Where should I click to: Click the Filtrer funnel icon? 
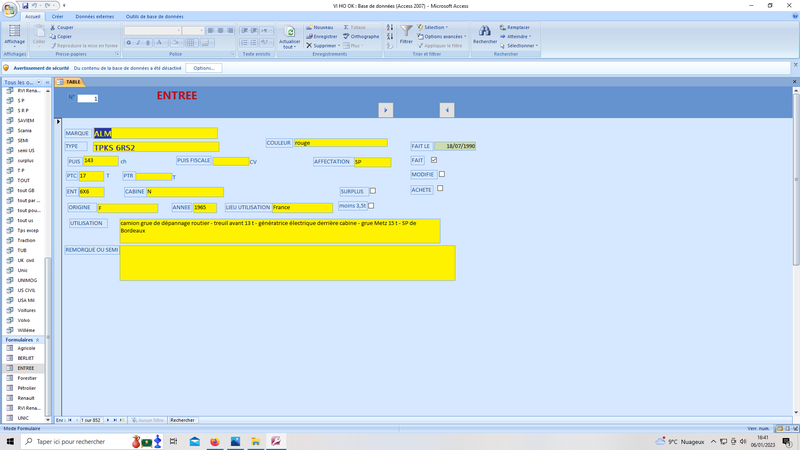click(x=406, y=33)
